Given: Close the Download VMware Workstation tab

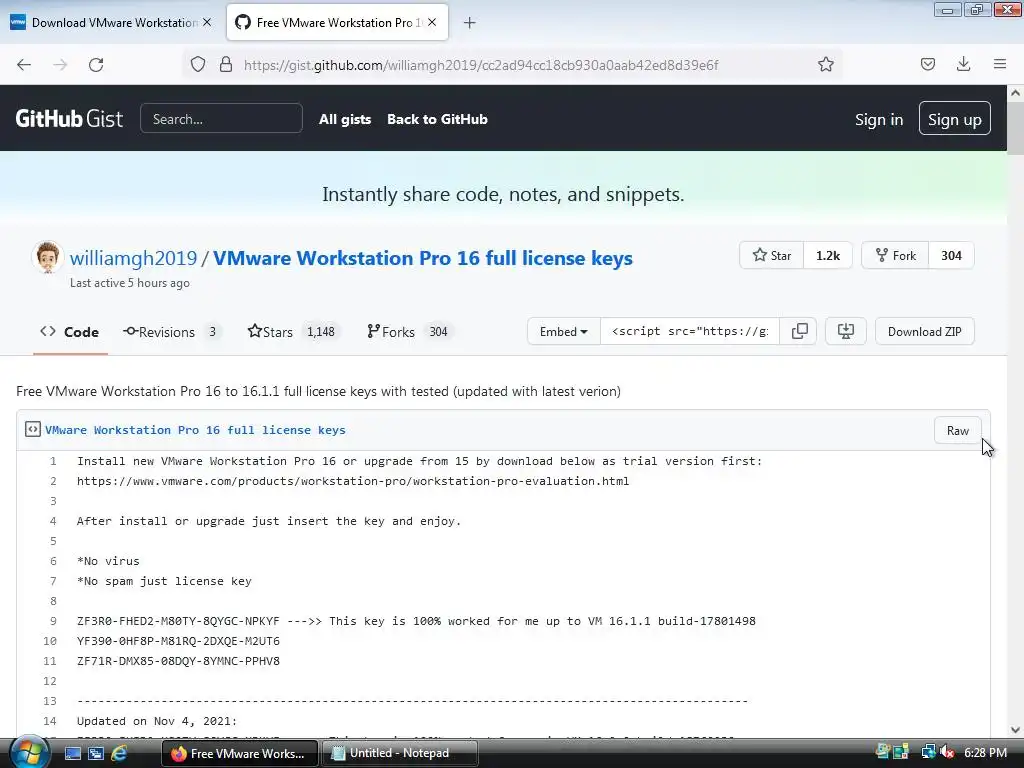Looking at the screenshot, I should pyautogui.click(x=207, y=22).
